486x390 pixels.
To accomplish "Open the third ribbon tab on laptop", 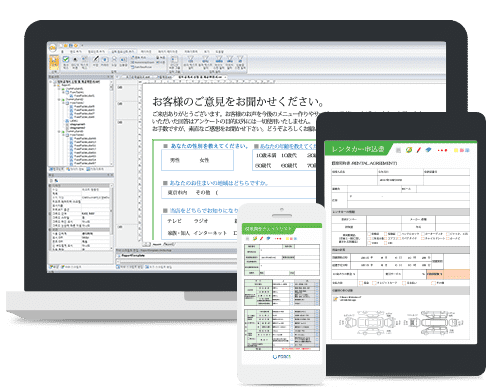I will tap(96, 52).
